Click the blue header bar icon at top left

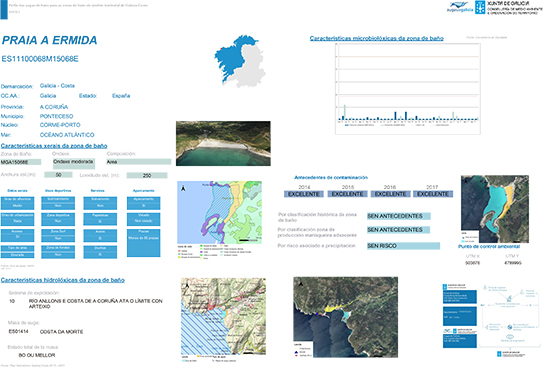click(x=4, y=9)
